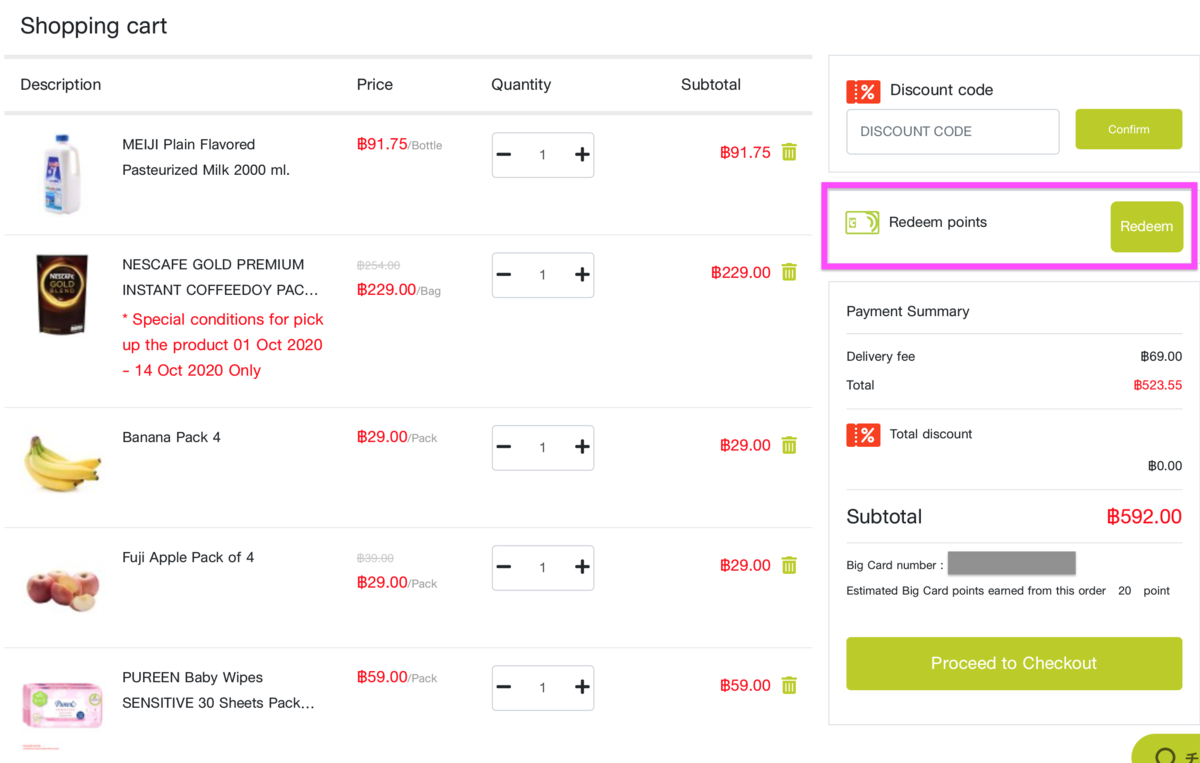The height and width of the screenshot is (763, 1200).
Task: Open MEIJI milk product thumbnail
Action: [62, 174]
